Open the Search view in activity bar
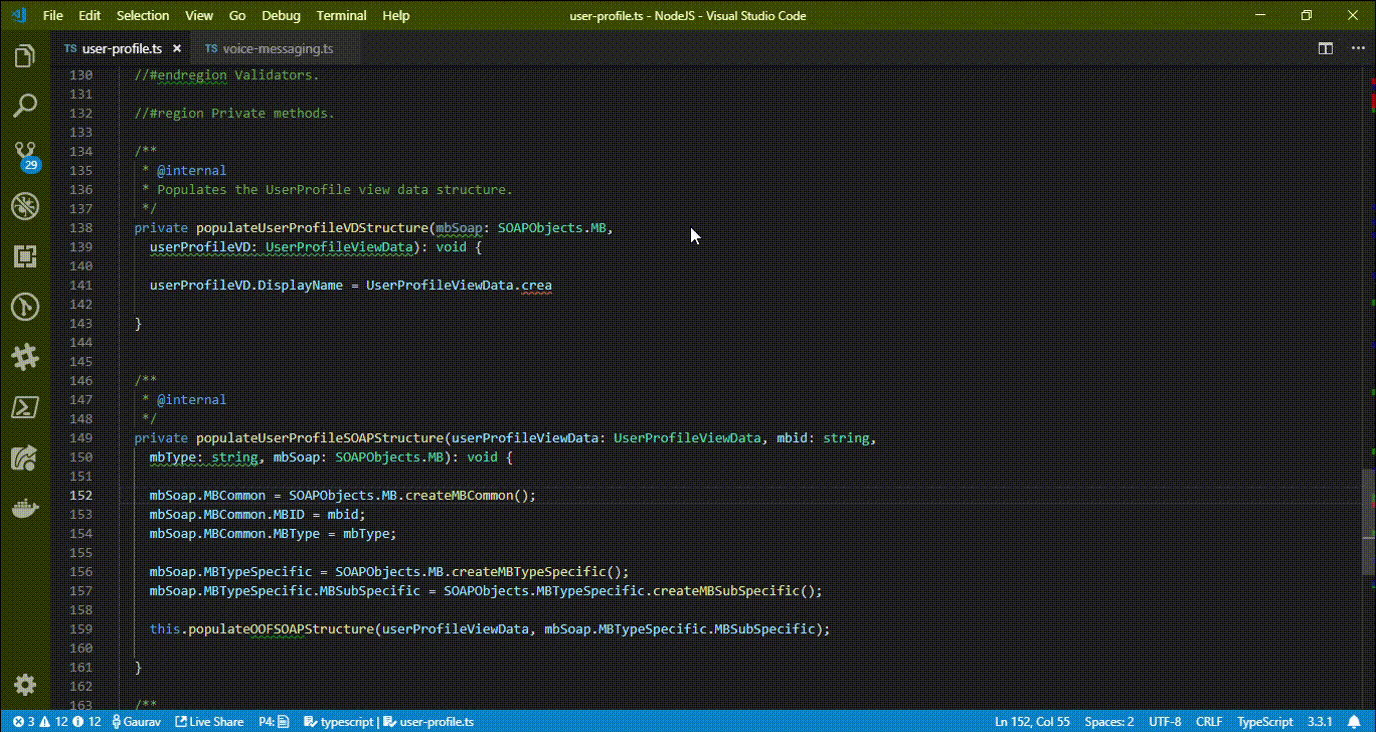The image size is (1376, 732). pyautogui.click(x=25, y=105)
